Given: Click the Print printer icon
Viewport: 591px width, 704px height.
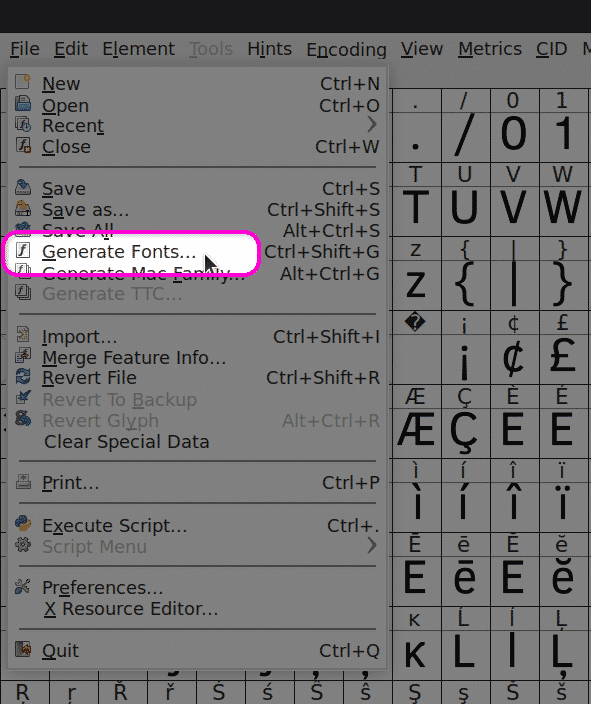Looking at the screenshot, I should click(22, 481).
